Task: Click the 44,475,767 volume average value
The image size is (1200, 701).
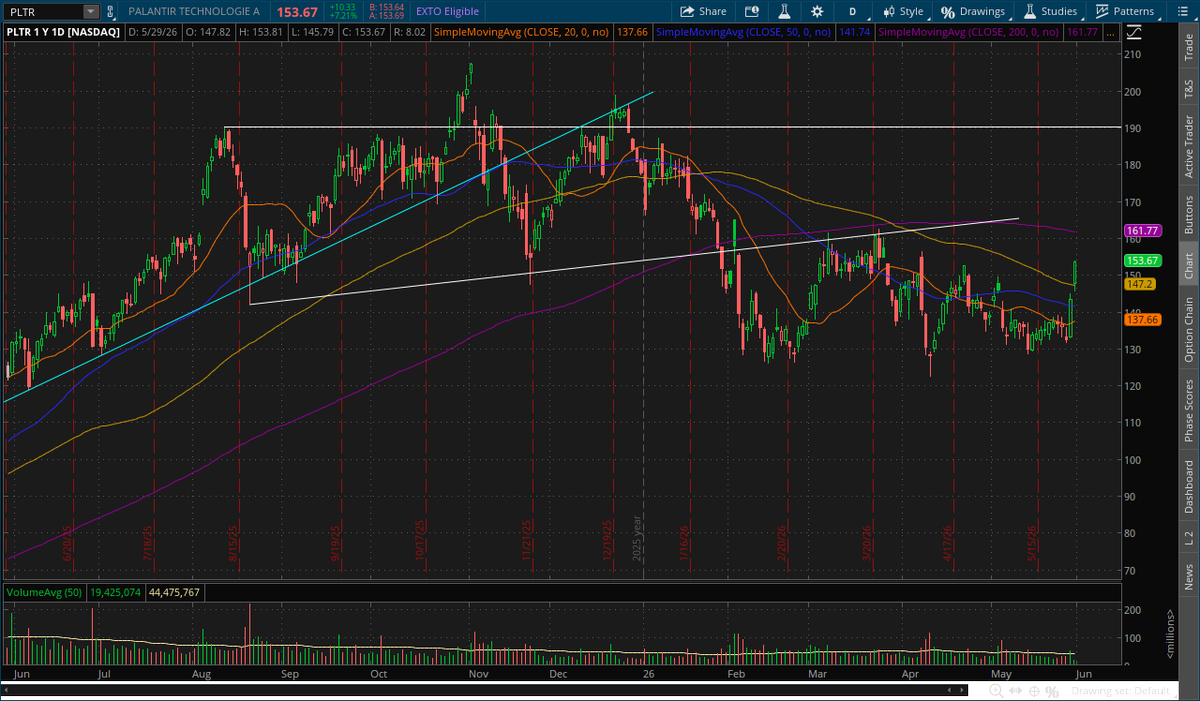Action: [x=177, y=592]
